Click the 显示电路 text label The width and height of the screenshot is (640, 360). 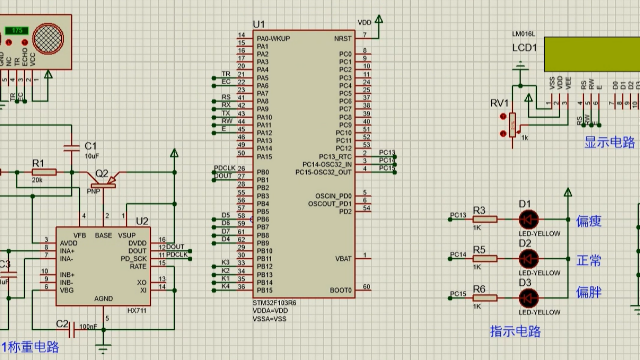coord(609,142)
